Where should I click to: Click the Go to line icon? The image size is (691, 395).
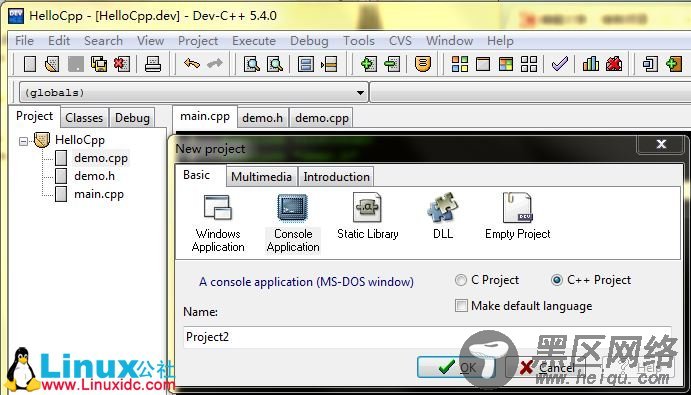point(329,64)
